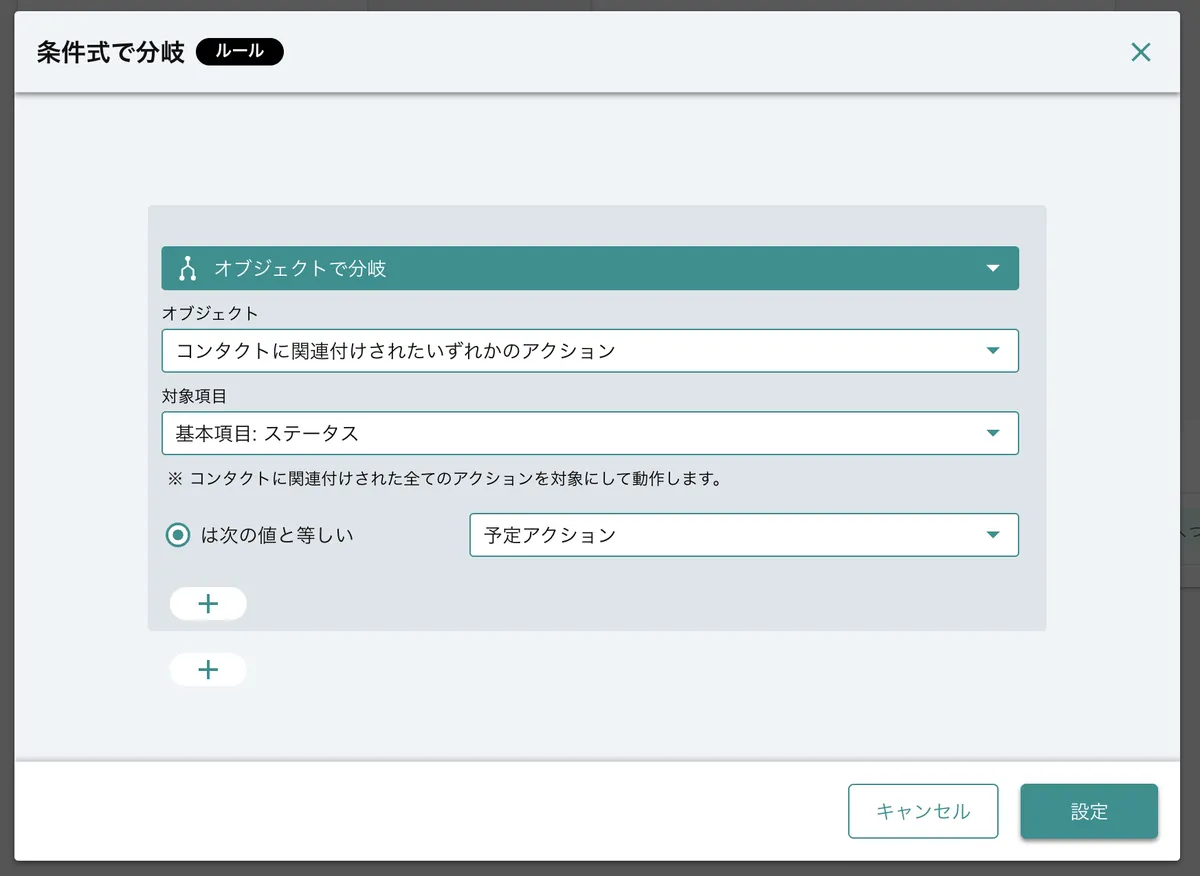Click the plus icon inside the gray condition panel

(x=208, y=604)
